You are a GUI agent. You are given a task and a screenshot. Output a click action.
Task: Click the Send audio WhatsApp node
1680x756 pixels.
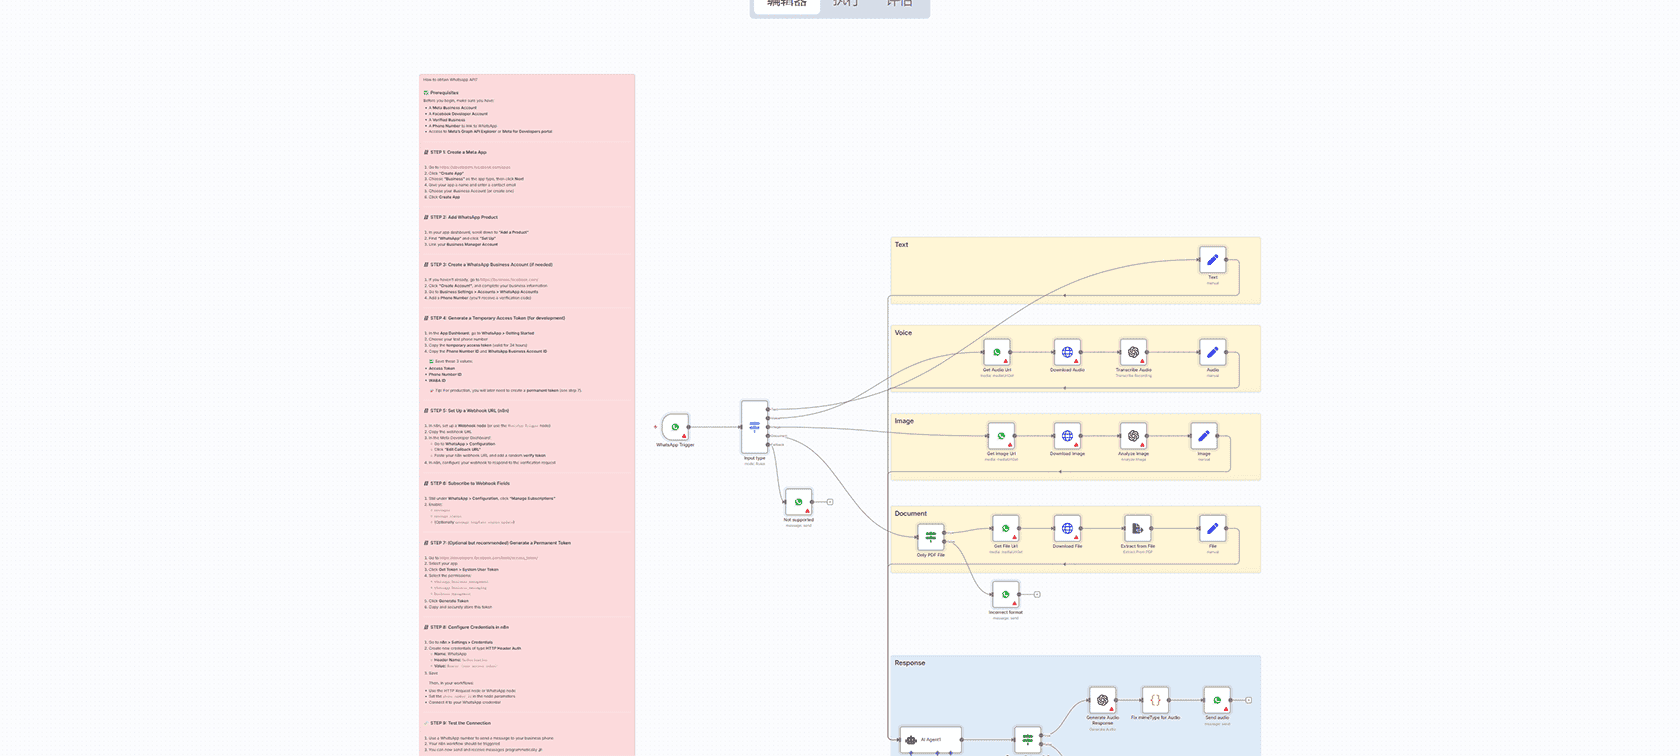[1217, 700]
